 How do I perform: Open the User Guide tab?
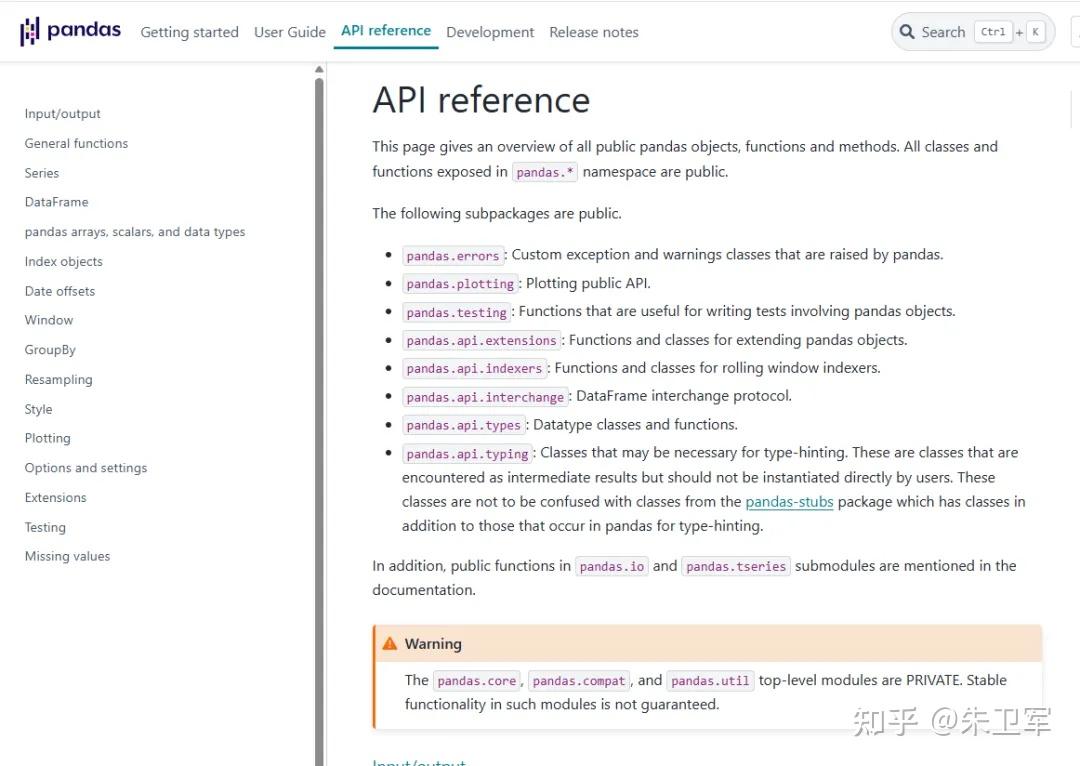[289, 32]
